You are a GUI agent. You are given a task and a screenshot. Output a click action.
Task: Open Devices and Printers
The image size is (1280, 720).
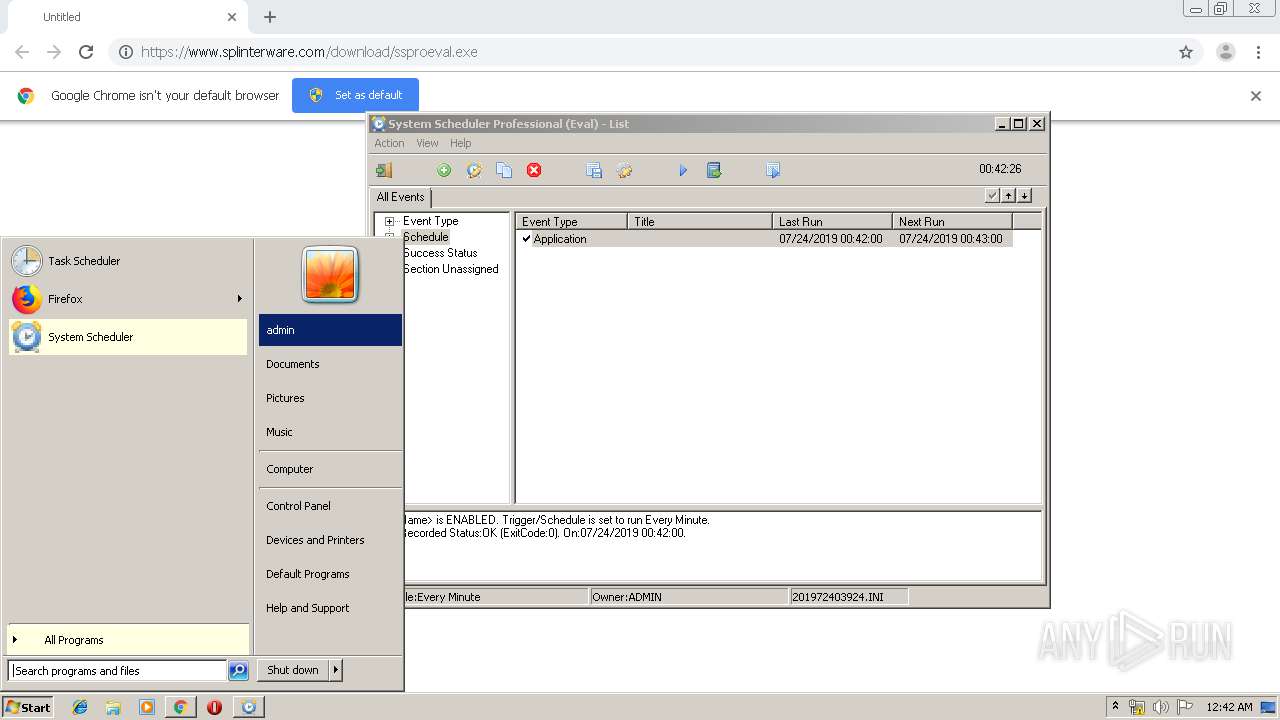tap(330, 540)
